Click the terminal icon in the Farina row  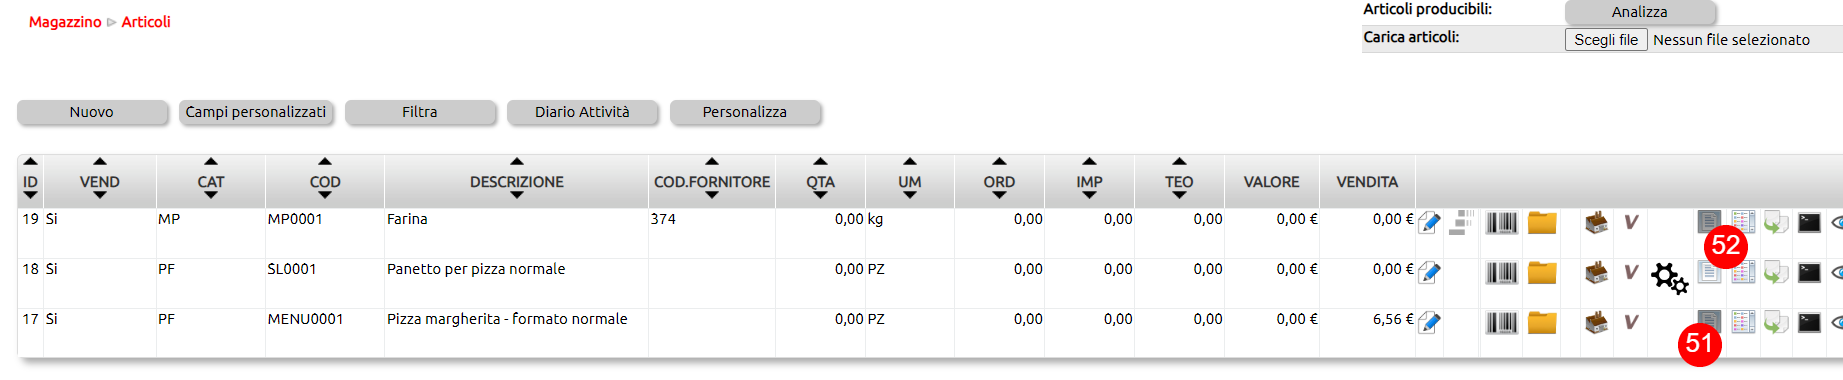click(1809, 222)
